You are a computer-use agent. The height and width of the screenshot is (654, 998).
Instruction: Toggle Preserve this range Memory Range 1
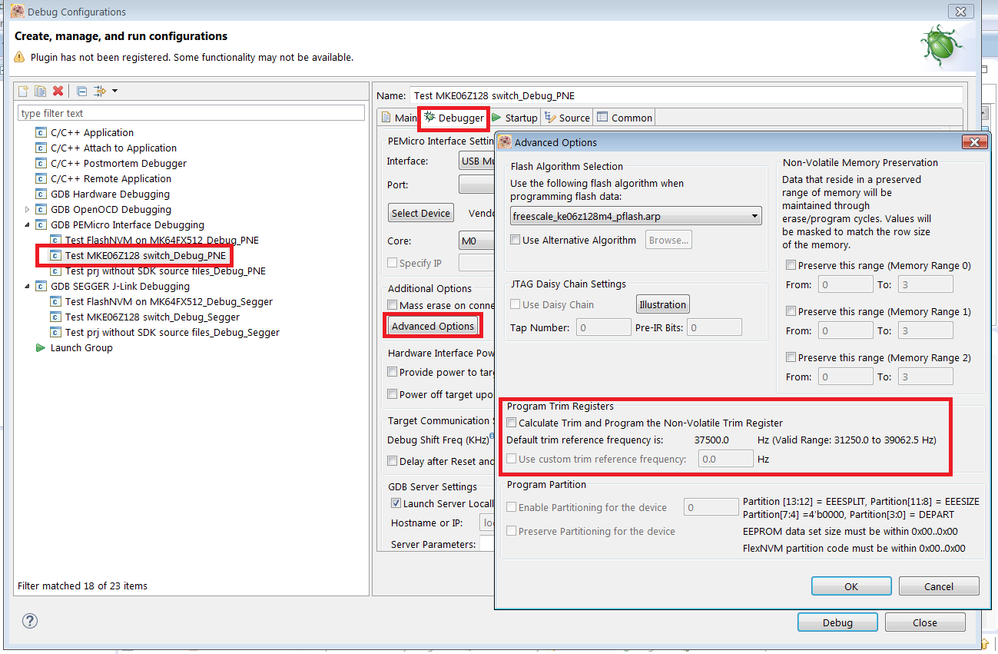click(x=791, y=311)
